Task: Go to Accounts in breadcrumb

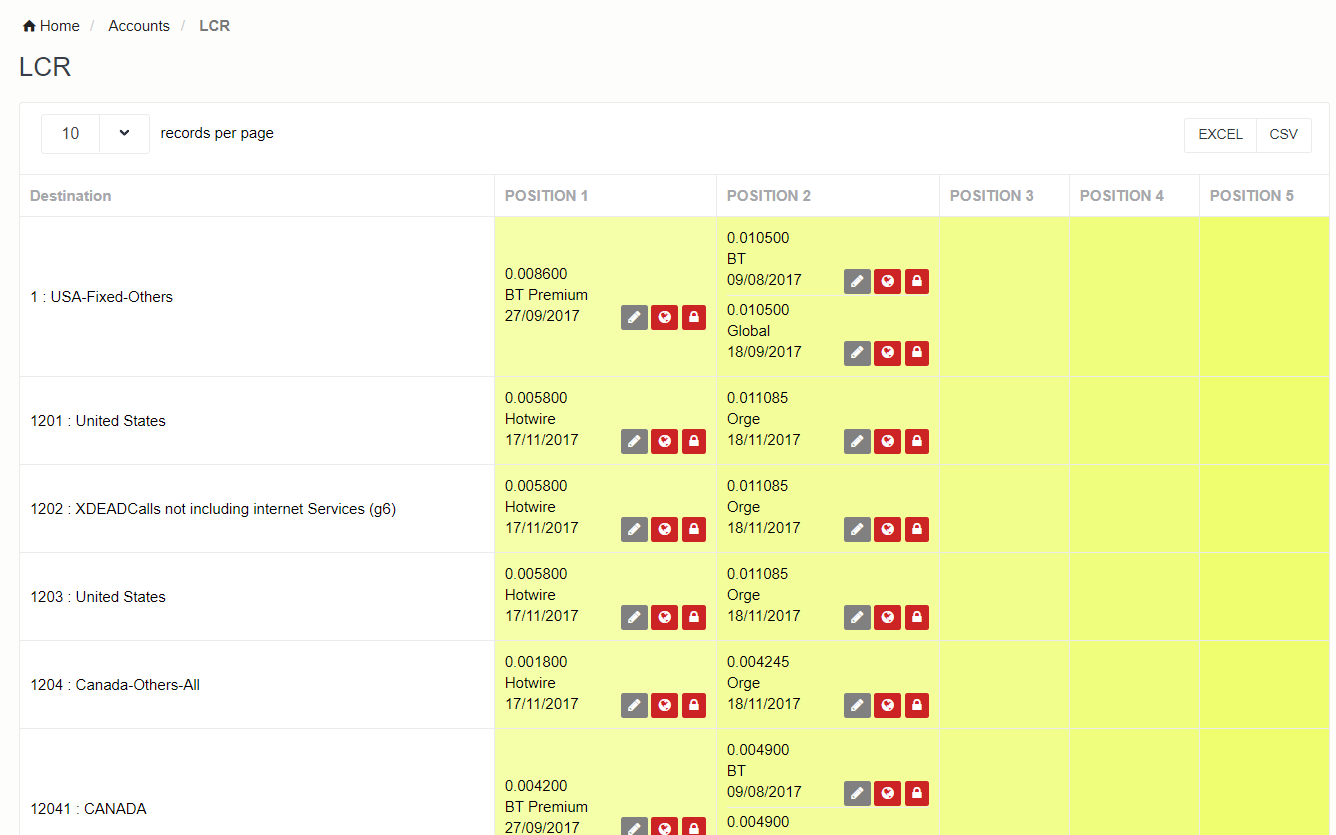Action: pos(139,26)
